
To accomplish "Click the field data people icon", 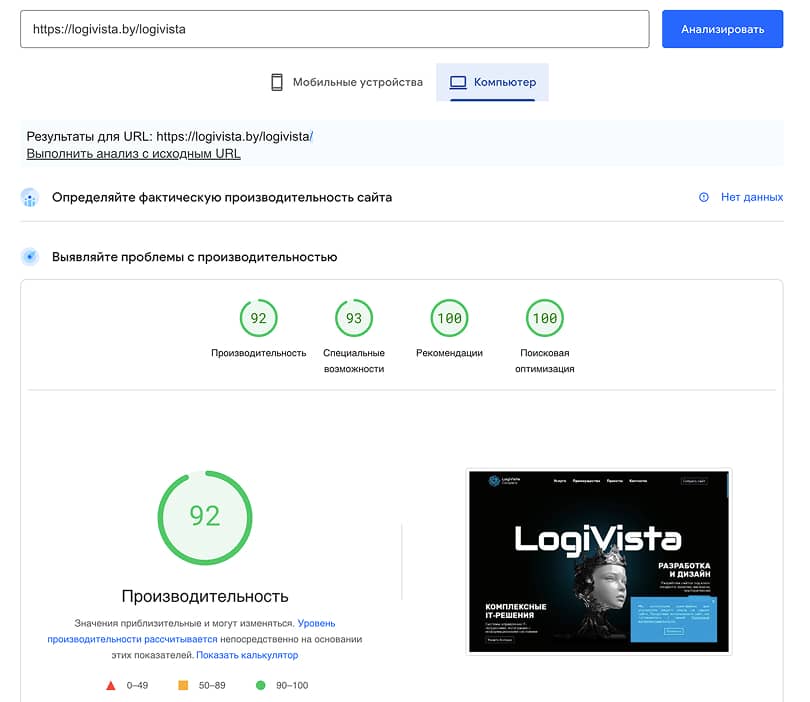I will pos(30,198).
